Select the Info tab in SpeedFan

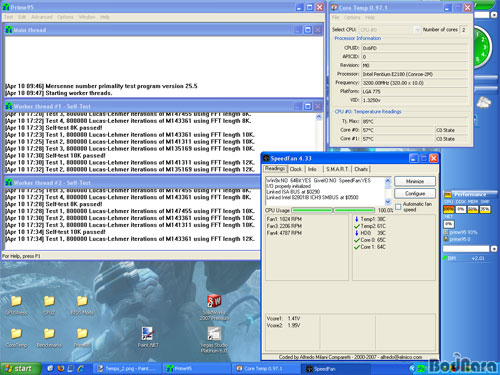point(312,169)
